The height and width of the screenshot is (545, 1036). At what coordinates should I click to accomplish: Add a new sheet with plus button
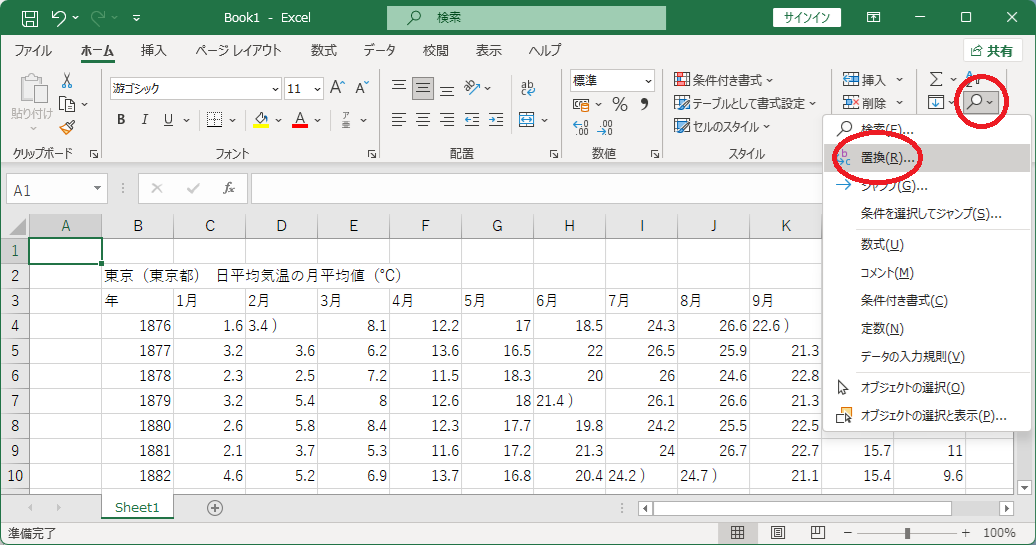pos(215,508)
